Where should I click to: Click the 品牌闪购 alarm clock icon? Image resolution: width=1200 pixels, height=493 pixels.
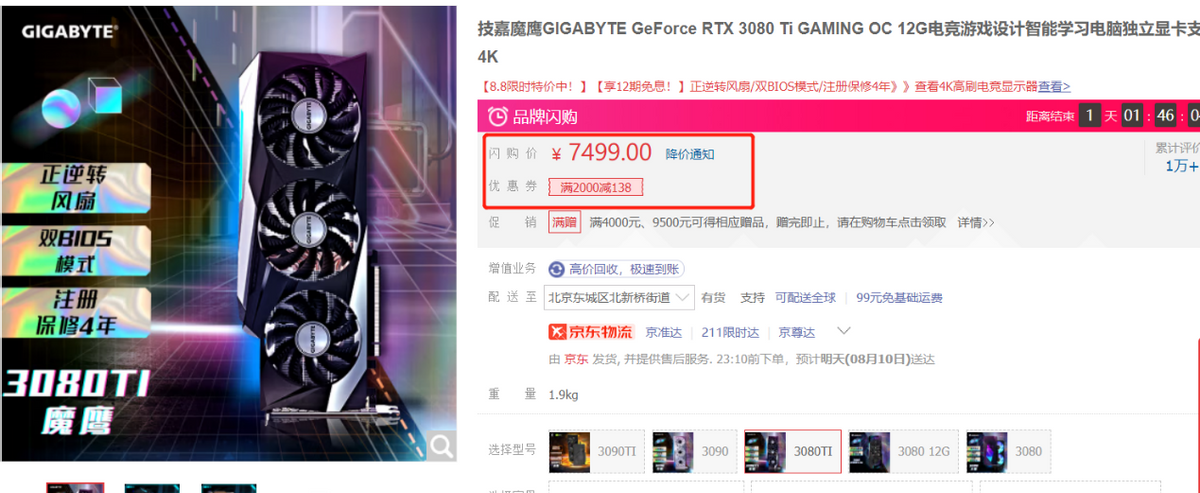click(x=497, y=117)
